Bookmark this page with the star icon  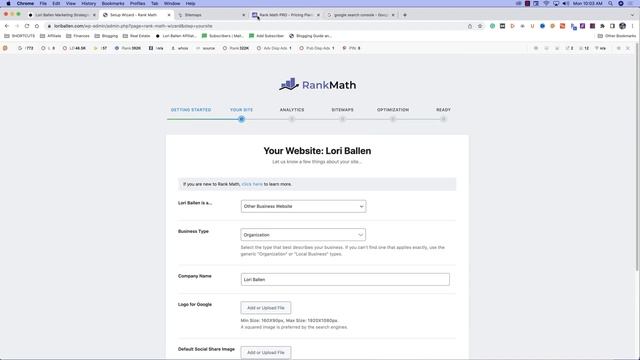[x=480, y=26]
